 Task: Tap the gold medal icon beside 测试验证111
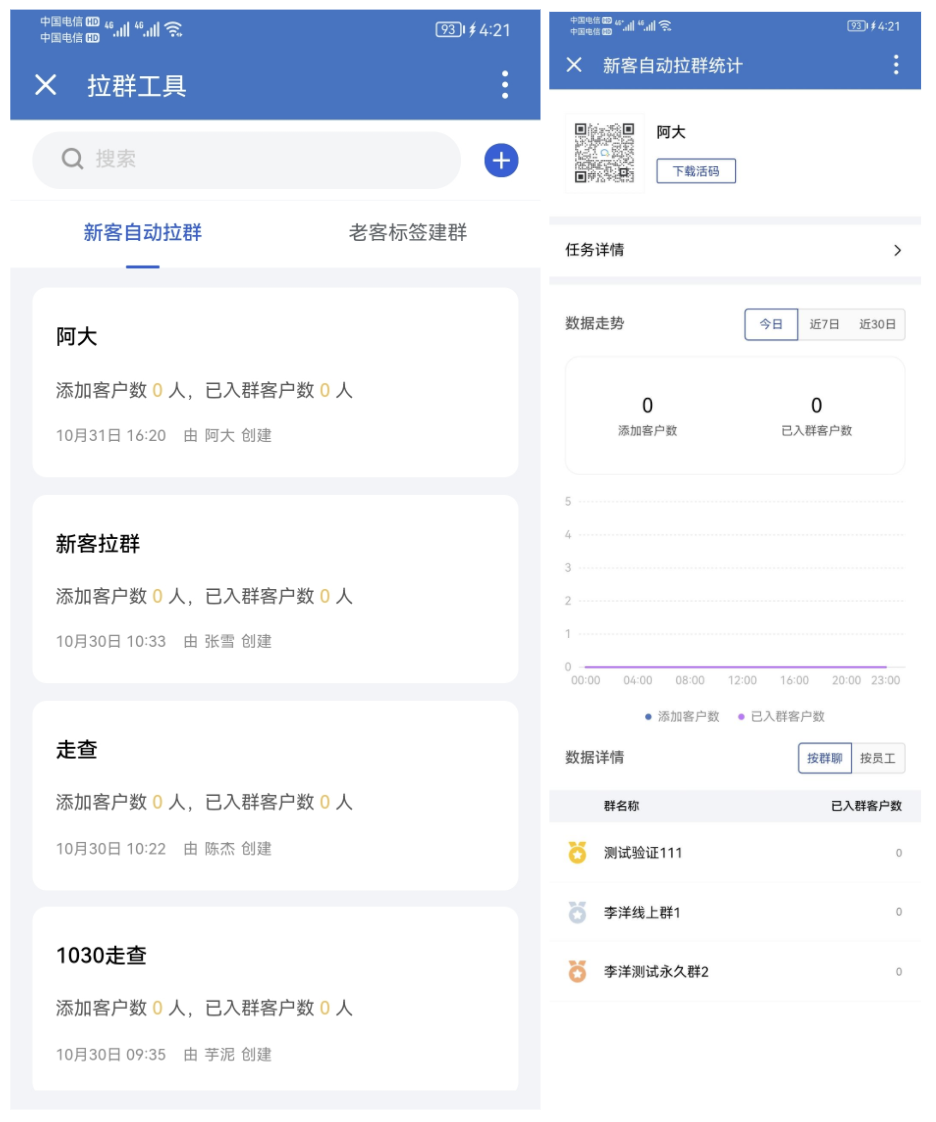[x=577, y=853]
